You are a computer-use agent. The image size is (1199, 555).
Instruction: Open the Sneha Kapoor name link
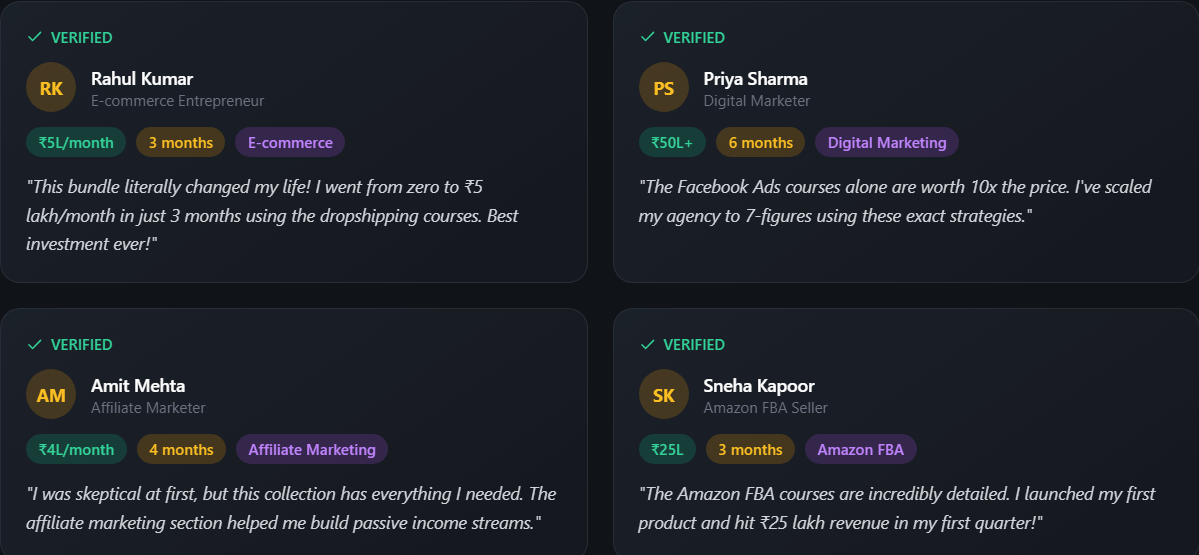coord(759,386)
